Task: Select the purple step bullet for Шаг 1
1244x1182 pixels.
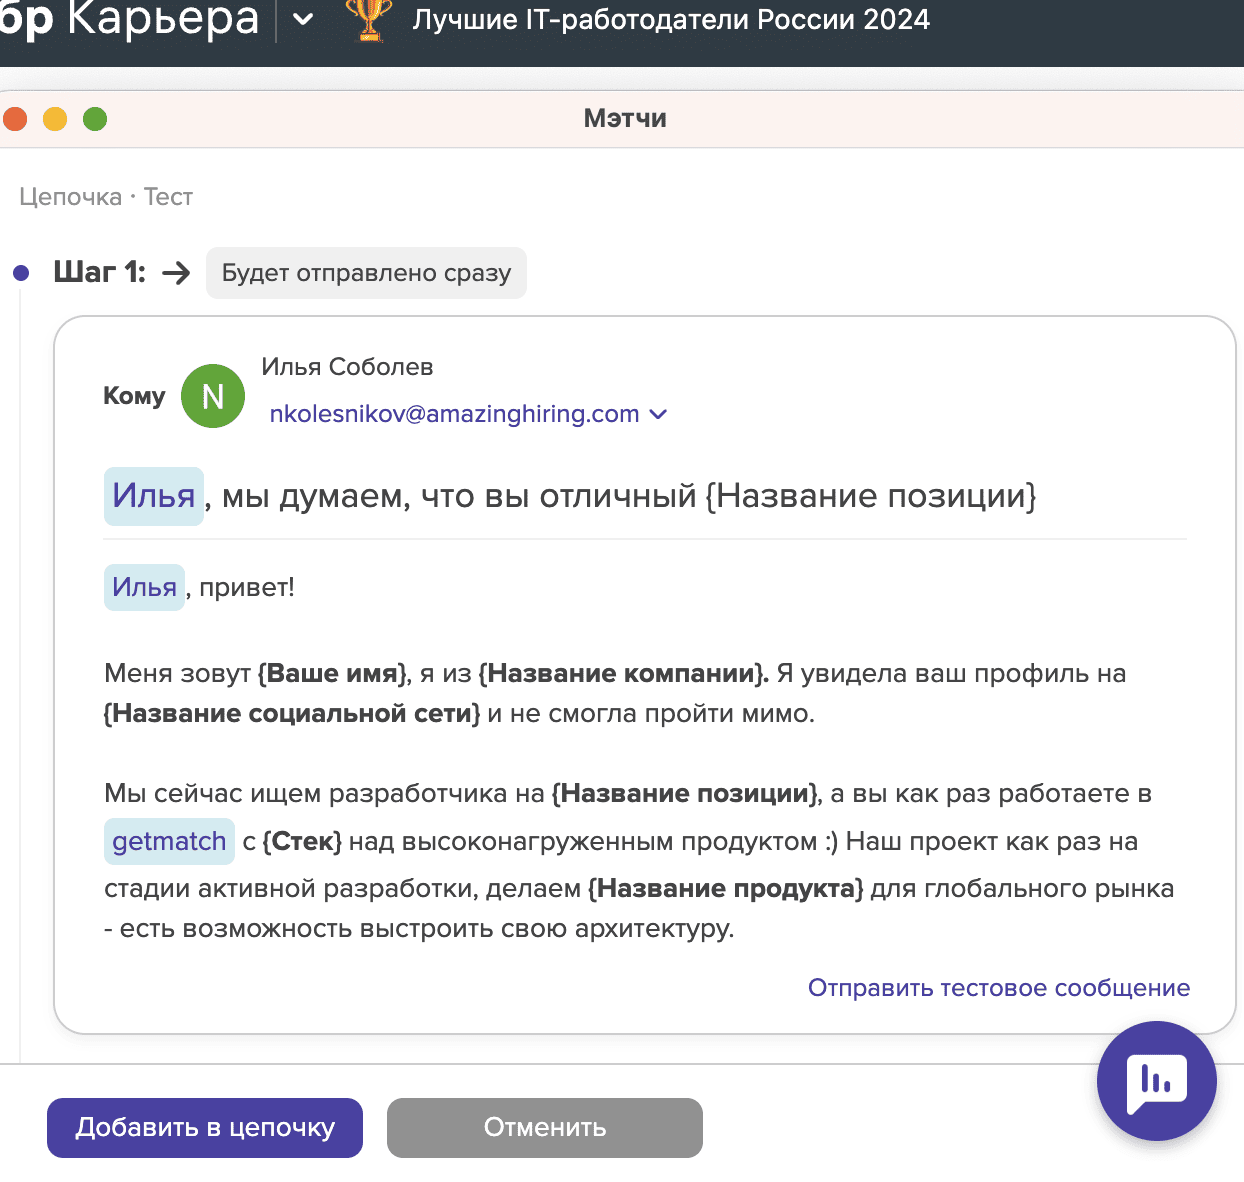Action: (x=21, y=273)
